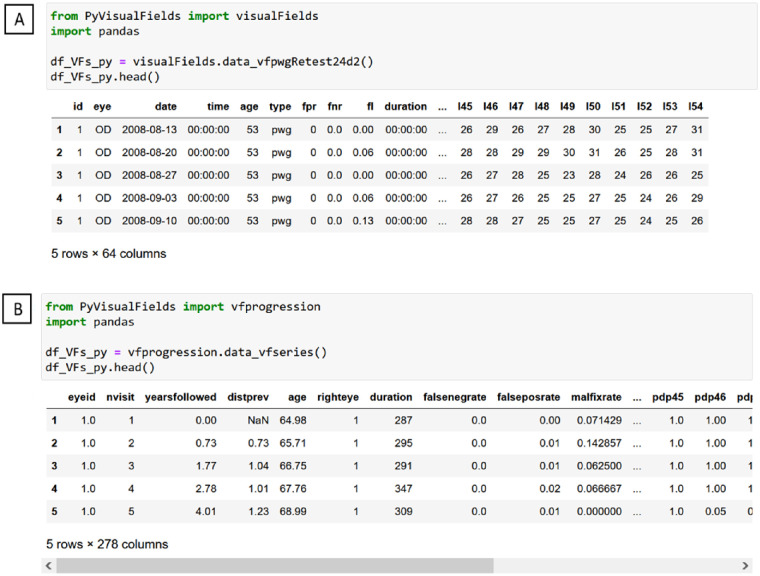The height and width of the screenshot is (576, 760).
Task: Click the 'l54' column header
Action: click(x=696, y=107)
